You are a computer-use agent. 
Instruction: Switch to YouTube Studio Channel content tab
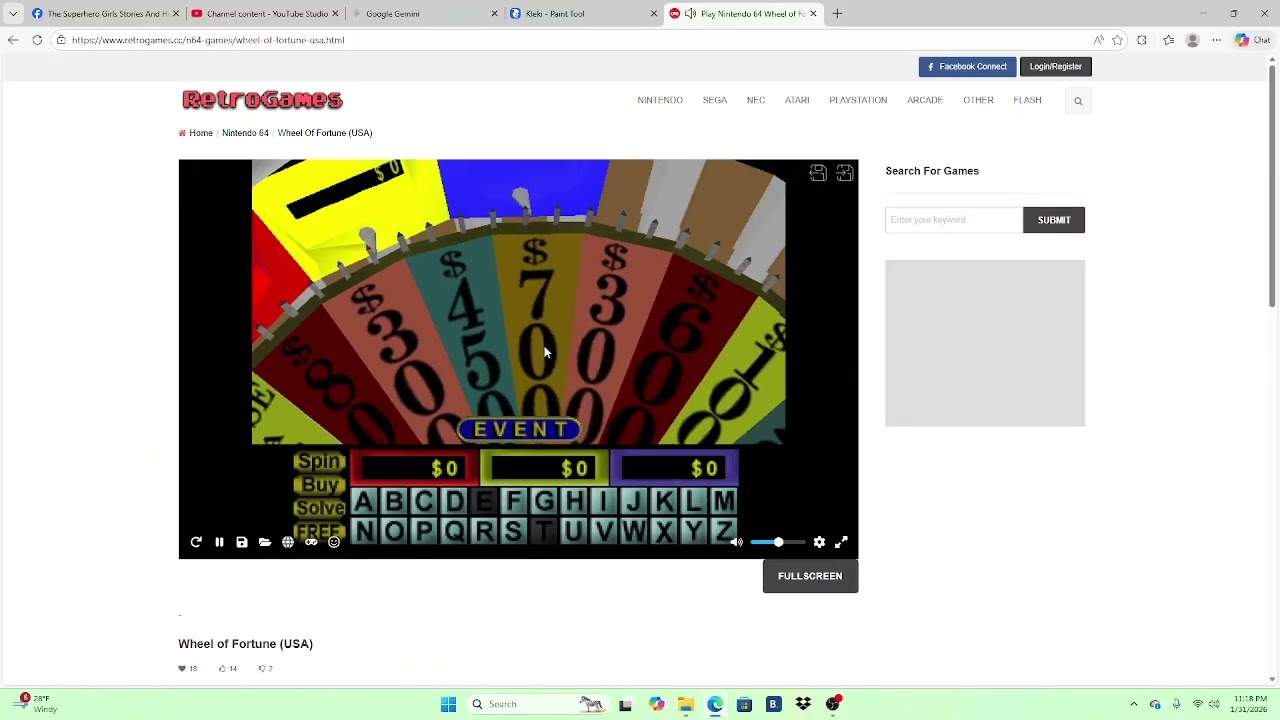264,14
